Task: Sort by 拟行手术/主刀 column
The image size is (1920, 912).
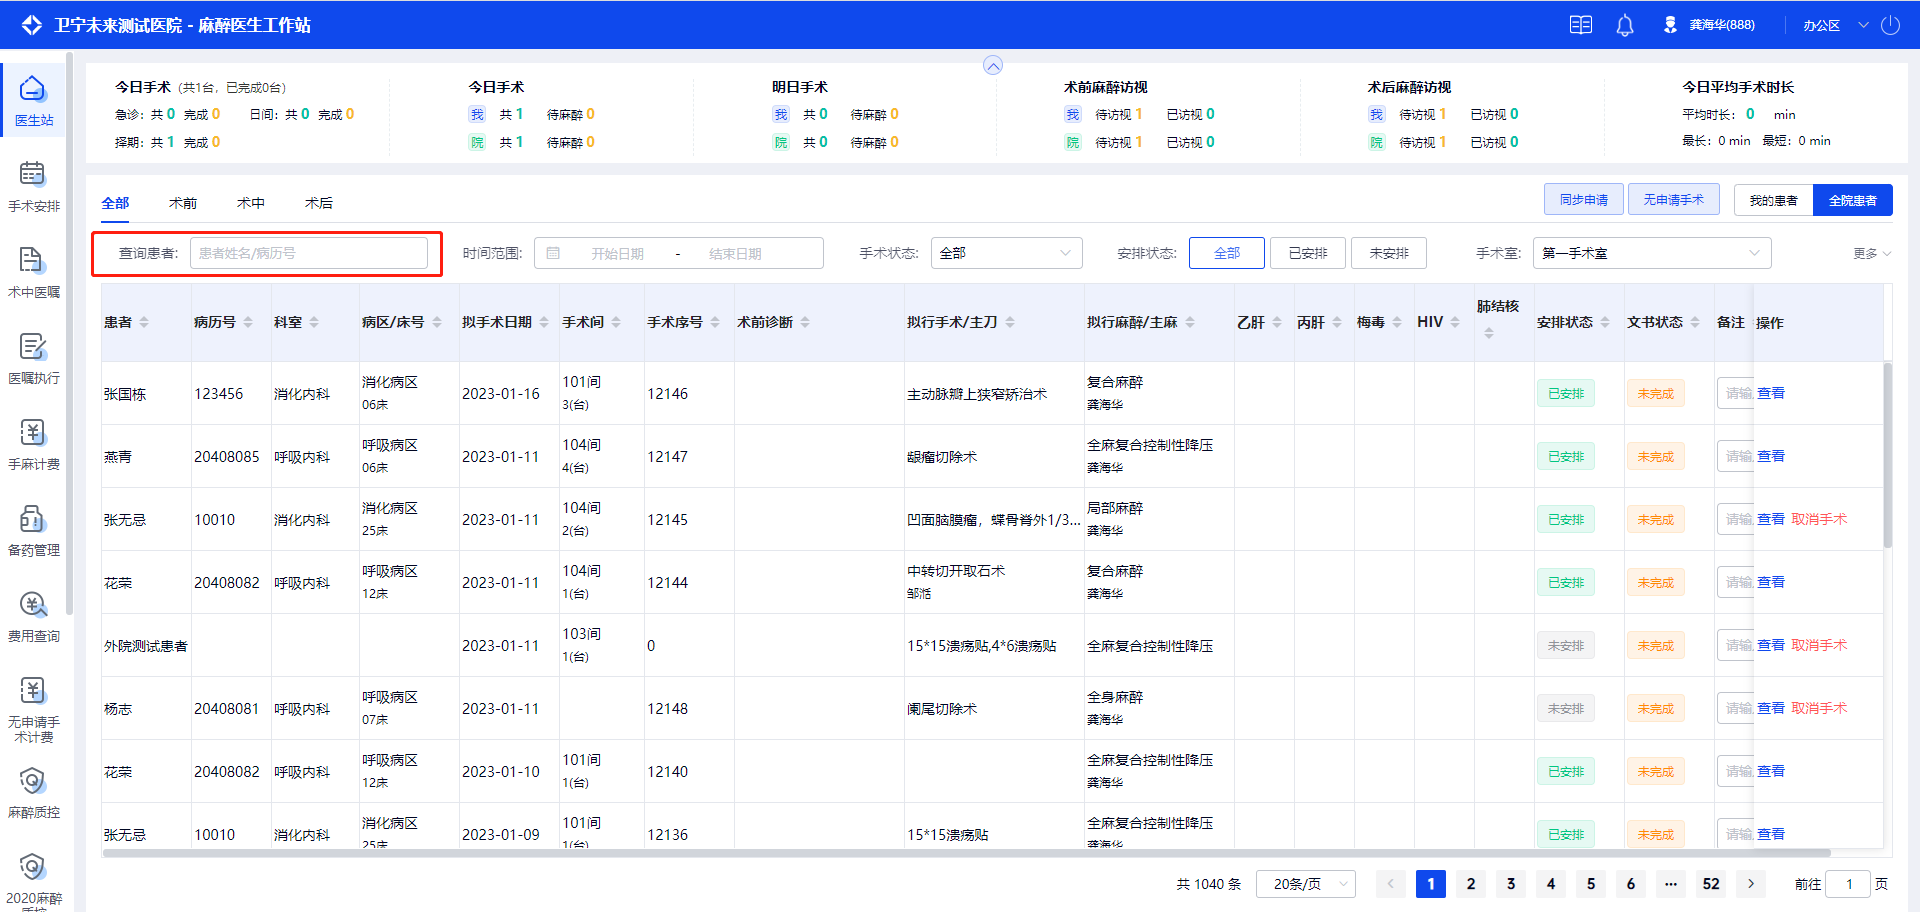Action: [1010, 322]
